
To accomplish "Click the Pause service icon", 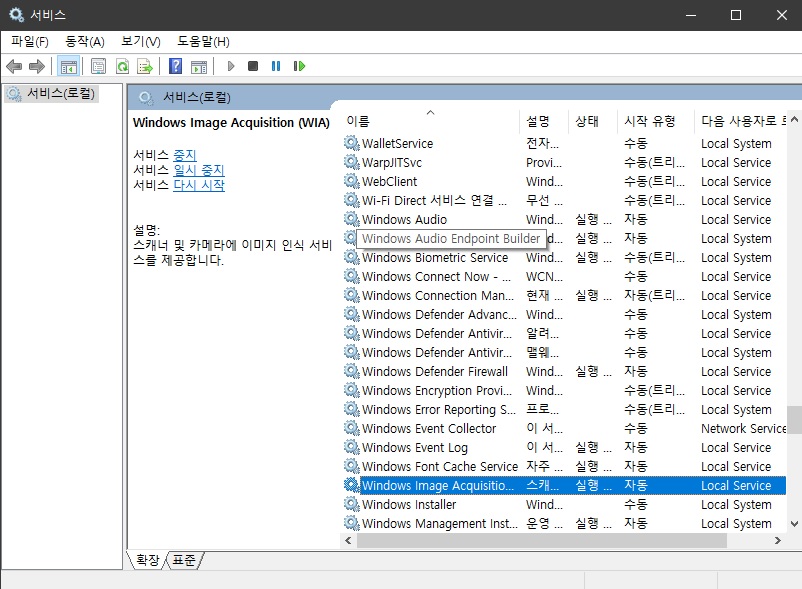I will [276, 66].
